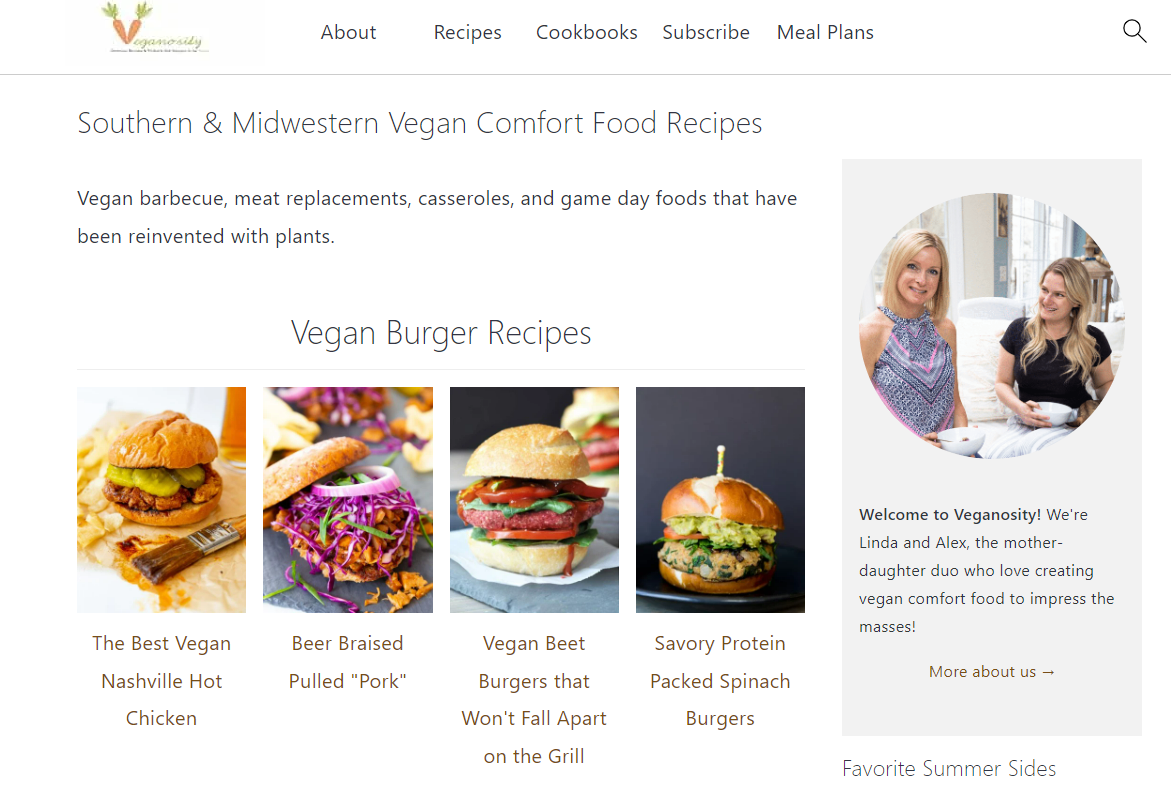This screenshot has width=1171, height=786.
Task: Click the Southern & Midwestern Vegan Comfort Food heading
Action: tap(420, 123)
